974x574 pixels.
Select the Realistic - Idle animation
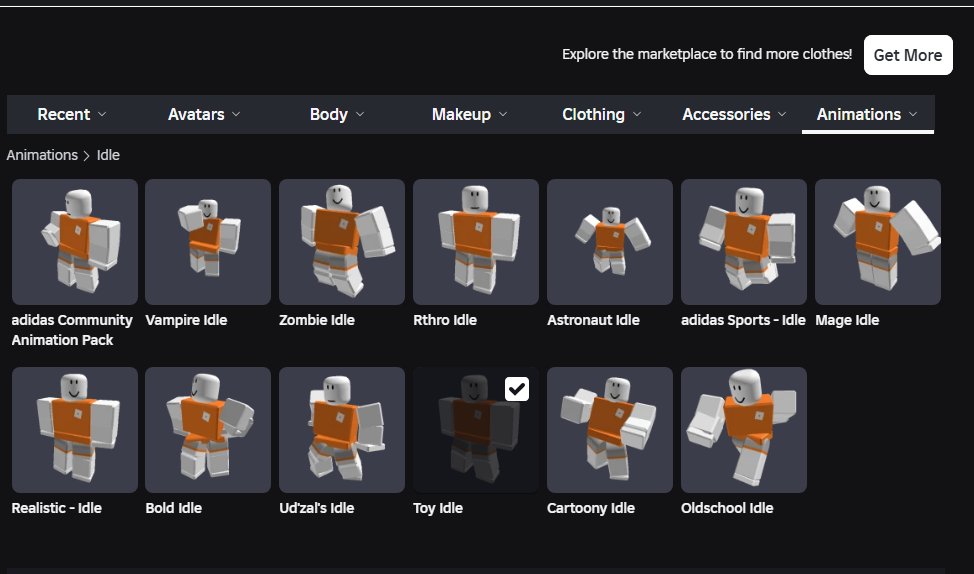75,430
